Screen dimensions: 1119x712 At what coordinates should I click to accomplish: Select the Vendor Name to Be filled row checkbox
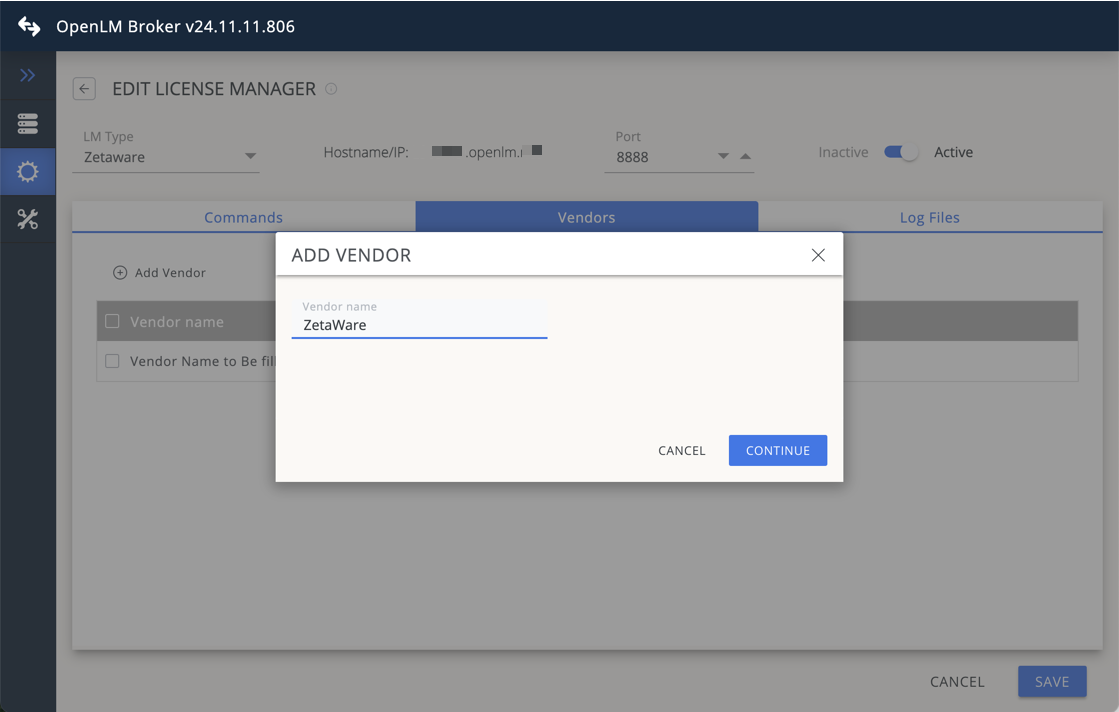(112, 361)
